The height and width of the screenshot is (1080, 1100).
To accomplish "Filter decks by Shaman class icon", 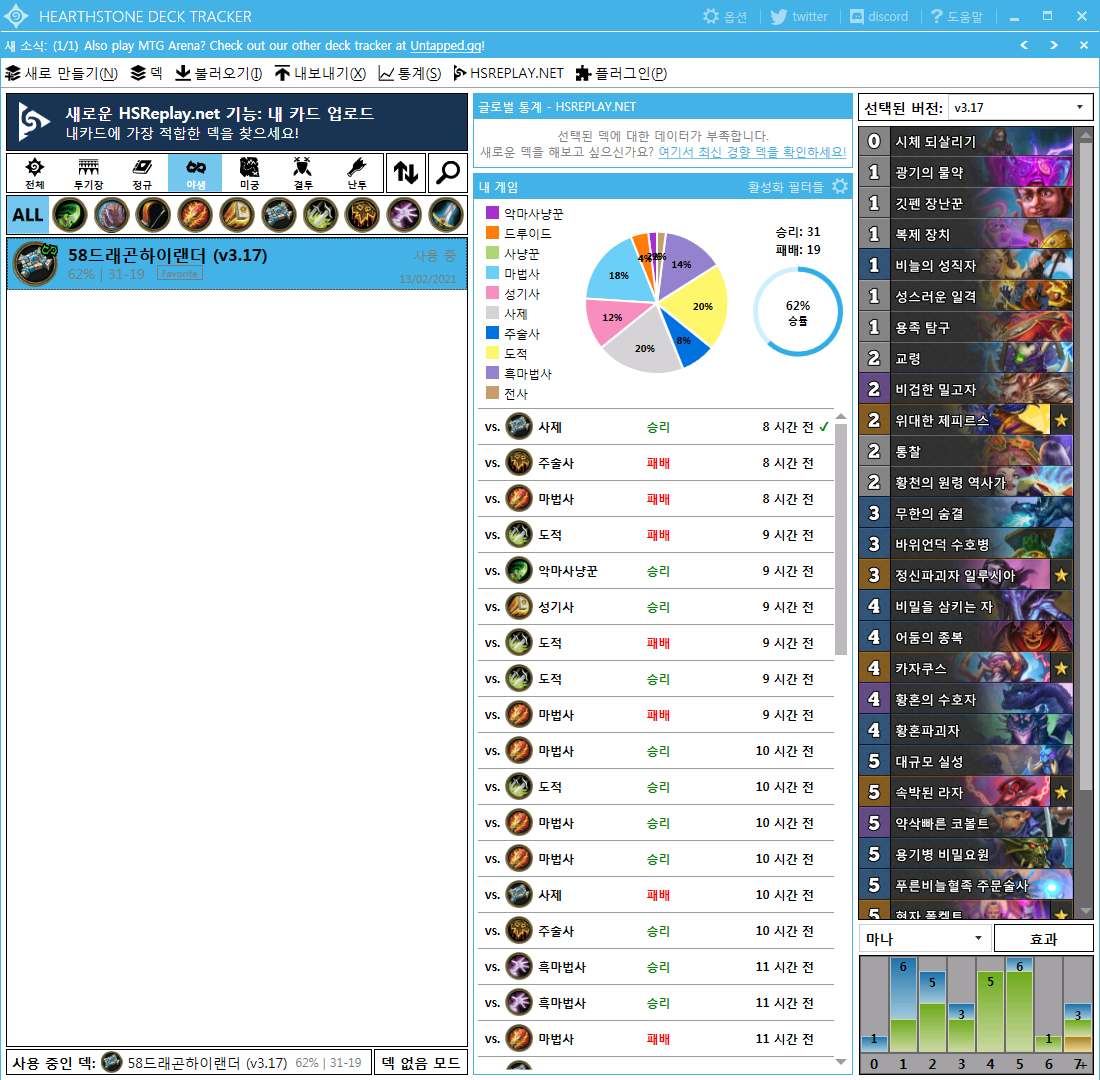I will (x=362, y=215).
